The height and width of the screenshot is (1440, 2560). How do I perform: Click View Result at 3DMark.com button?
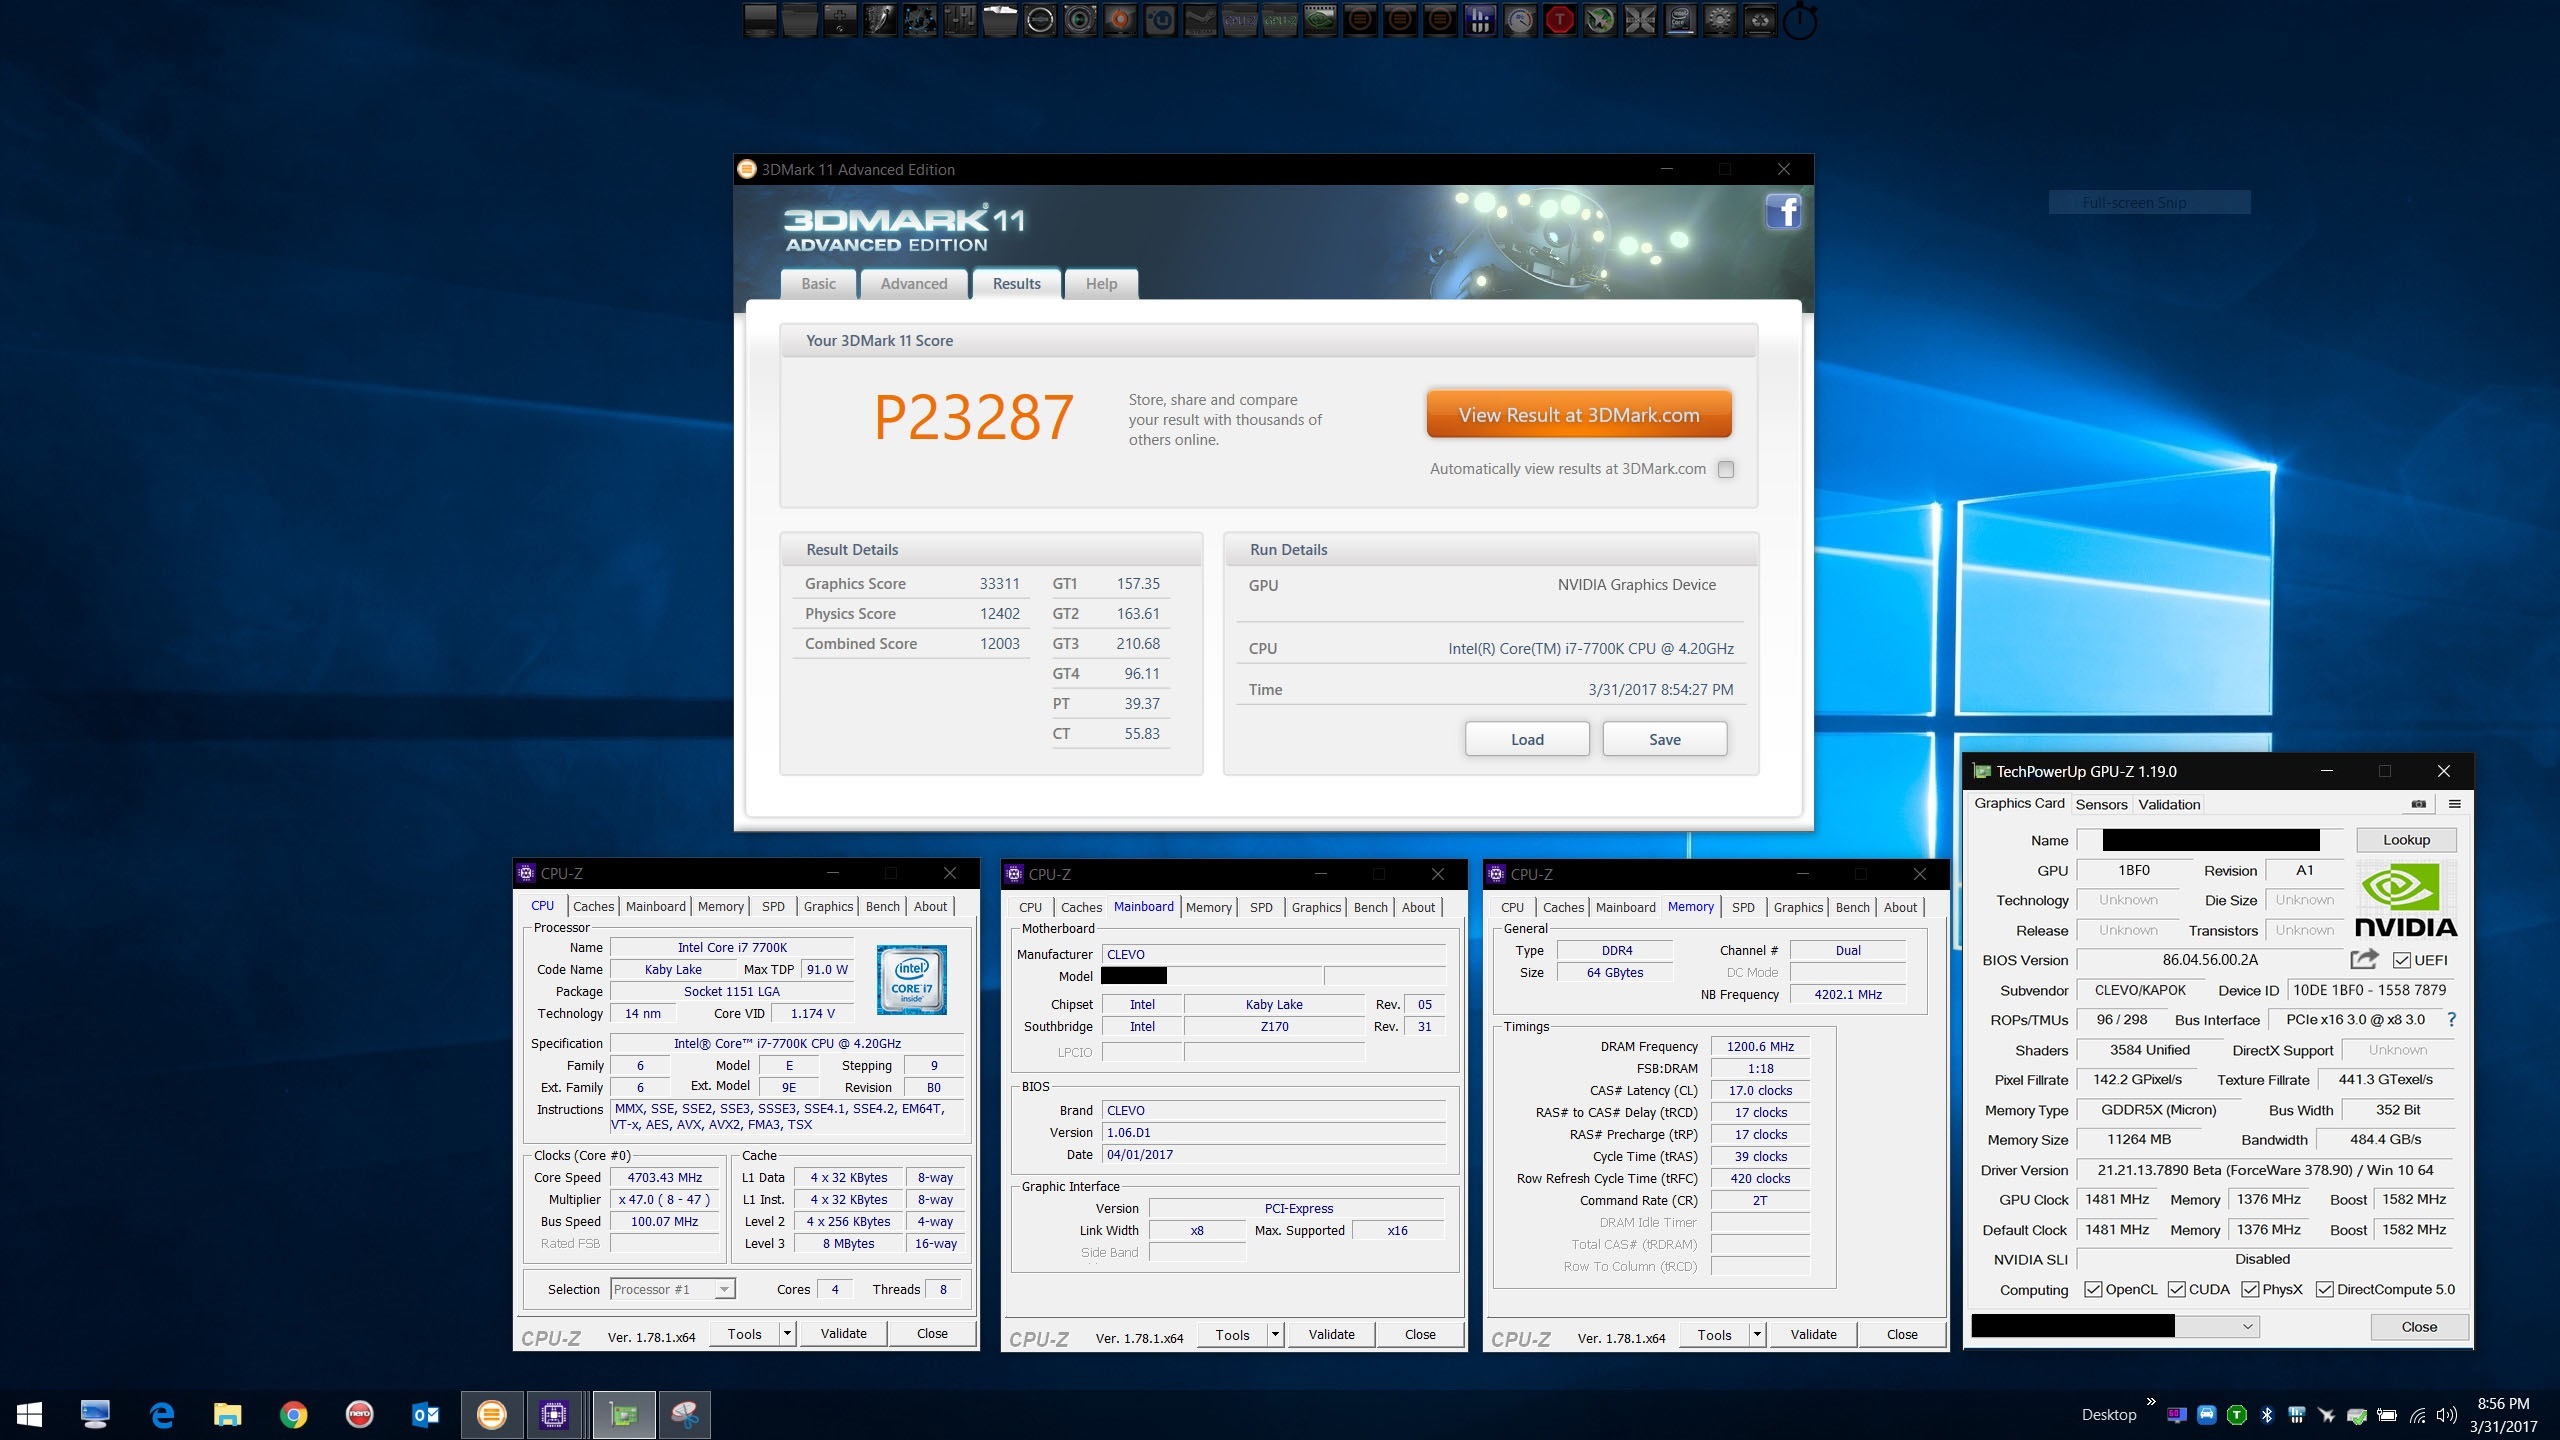tap(1578, 415)
